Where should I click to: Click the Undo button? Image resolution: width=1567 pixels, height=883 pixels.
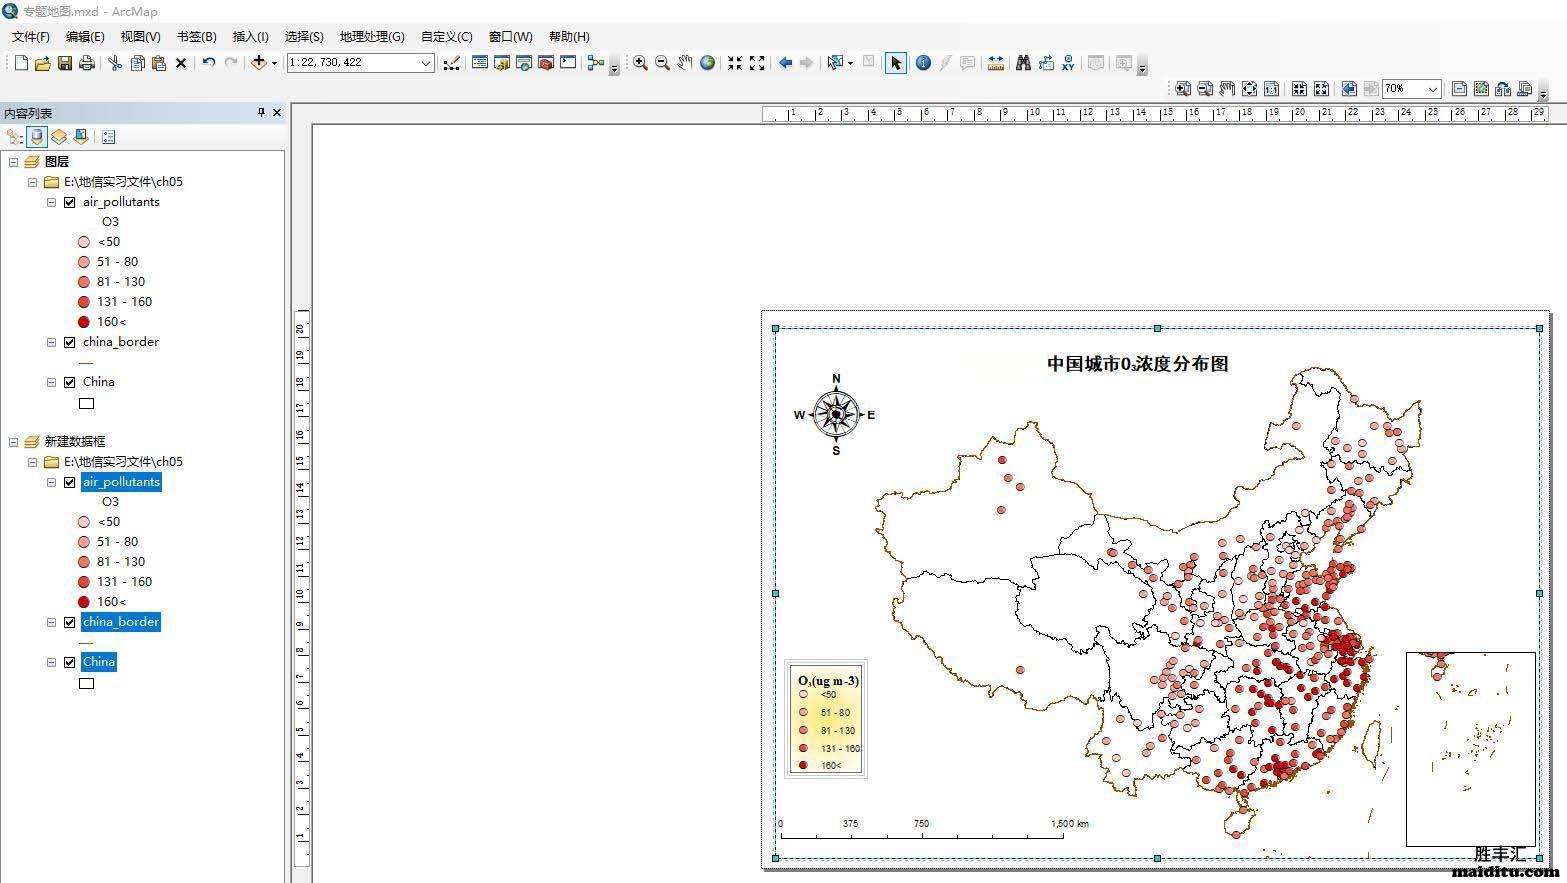pos(208,63)
